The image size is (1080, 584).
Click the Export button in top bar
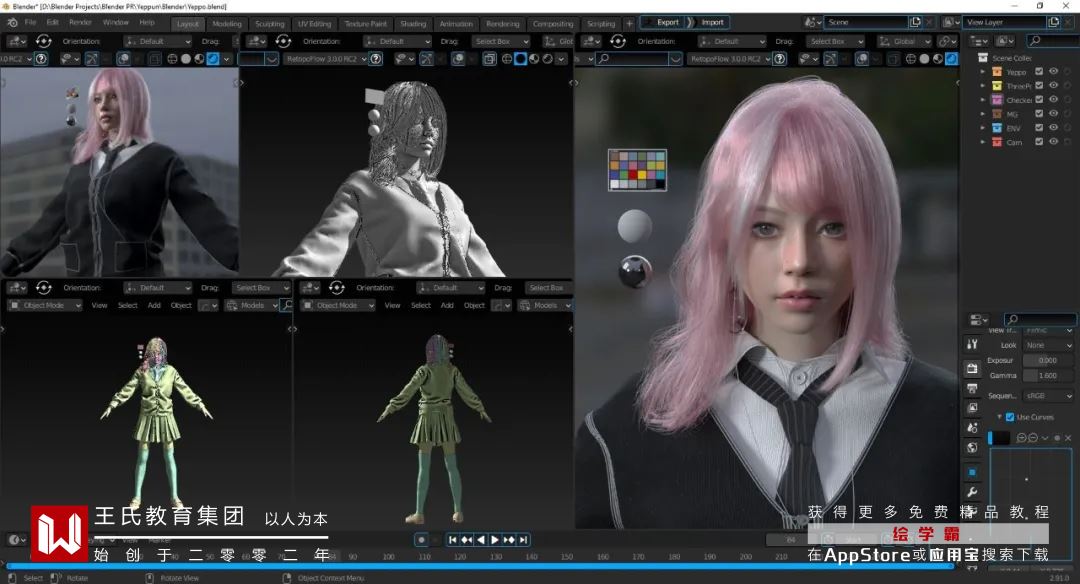(x=663, y=22)
